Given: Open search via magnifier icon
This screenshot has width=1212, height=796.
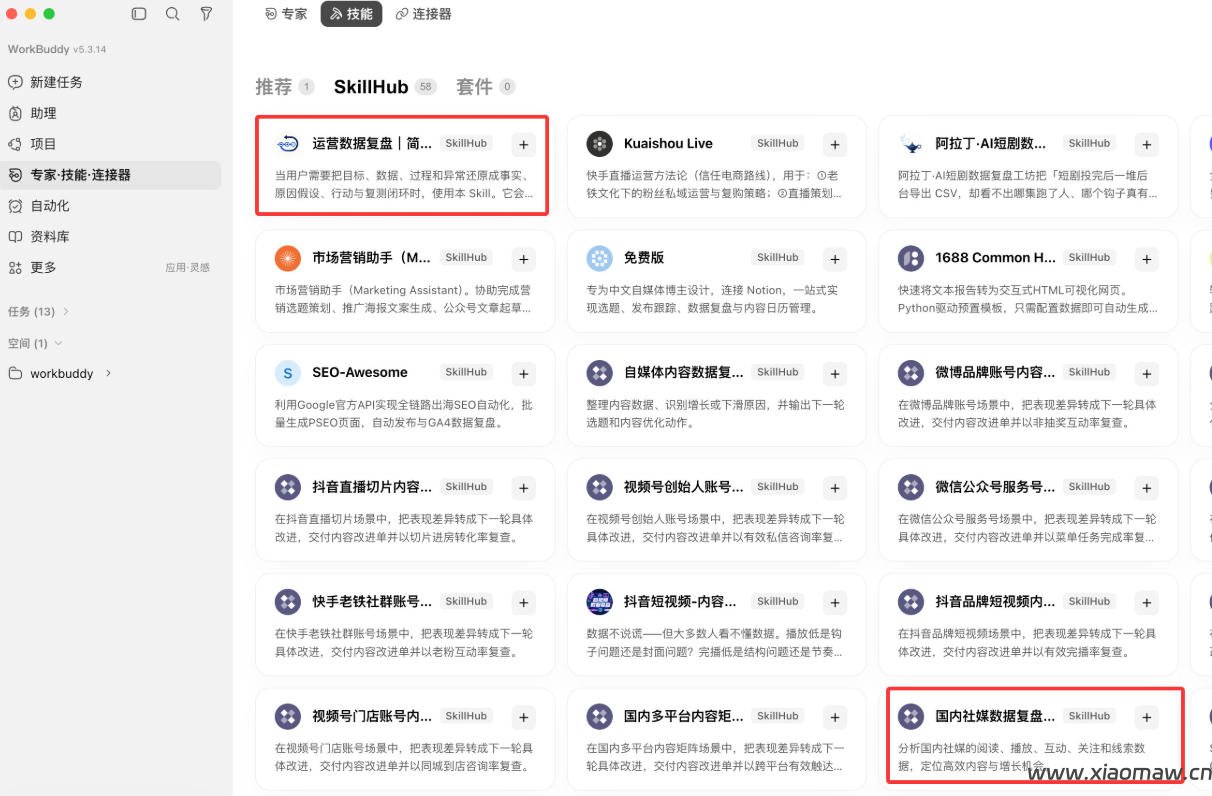Looking at the screenshot, I should coord(173,14).
